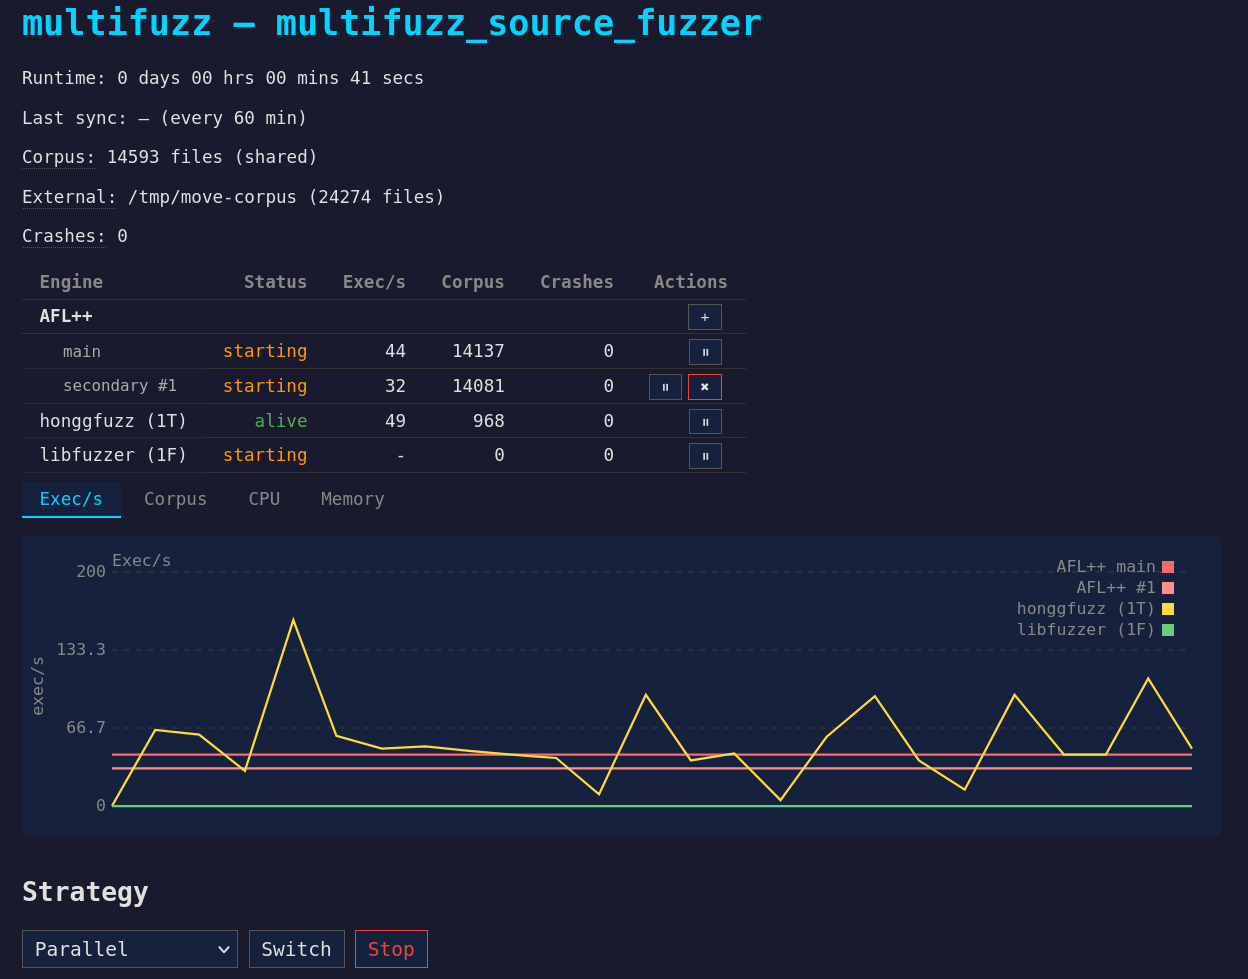Pause the AFL++ secondary #1 instance
The width and height of the screenshot is (1248, 979).
click(665, 386)
